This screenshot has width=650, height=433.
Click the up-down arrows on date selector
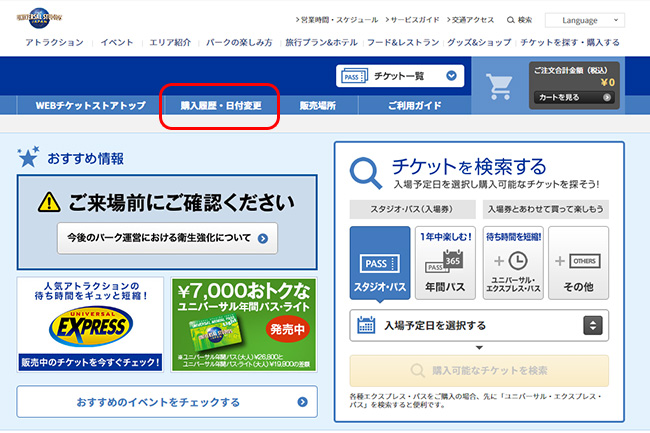point(593,325)
